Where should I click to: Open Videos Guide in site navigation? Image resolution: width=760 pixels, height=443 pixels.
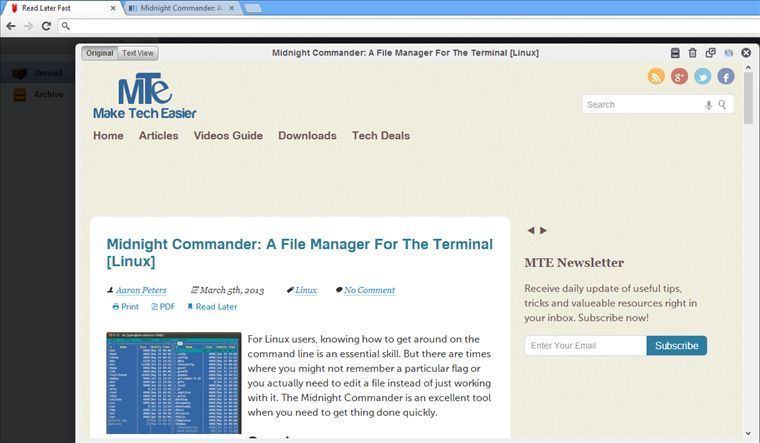click(228, 136)
